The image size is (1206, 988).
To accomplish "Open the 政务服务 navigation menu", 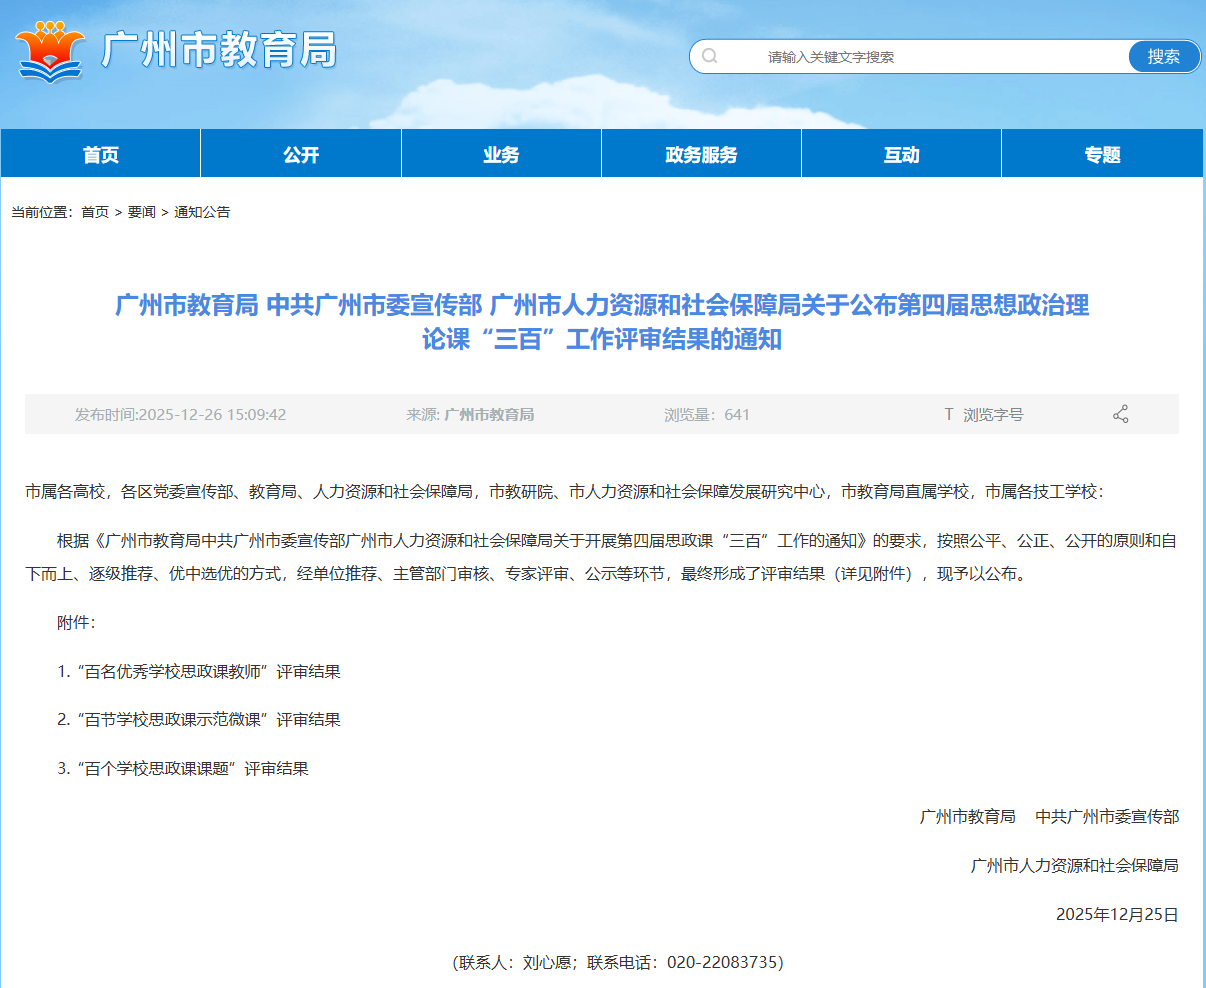I will coord(701,154).
